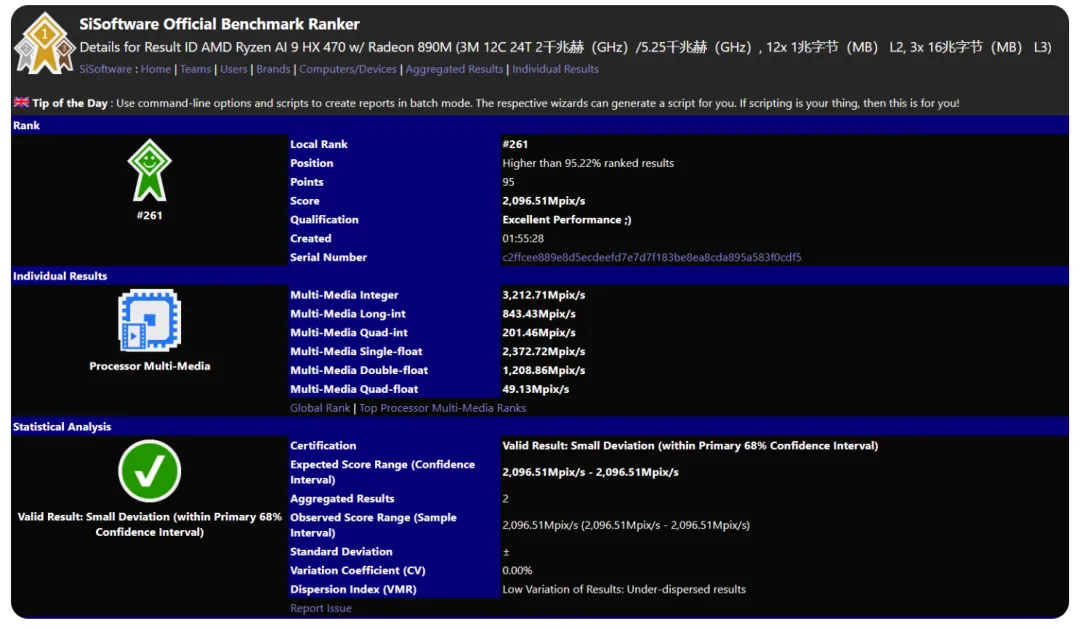Click Report Issue at the bottom
This screenshot has height=629, width=1080.
[320, 608]
